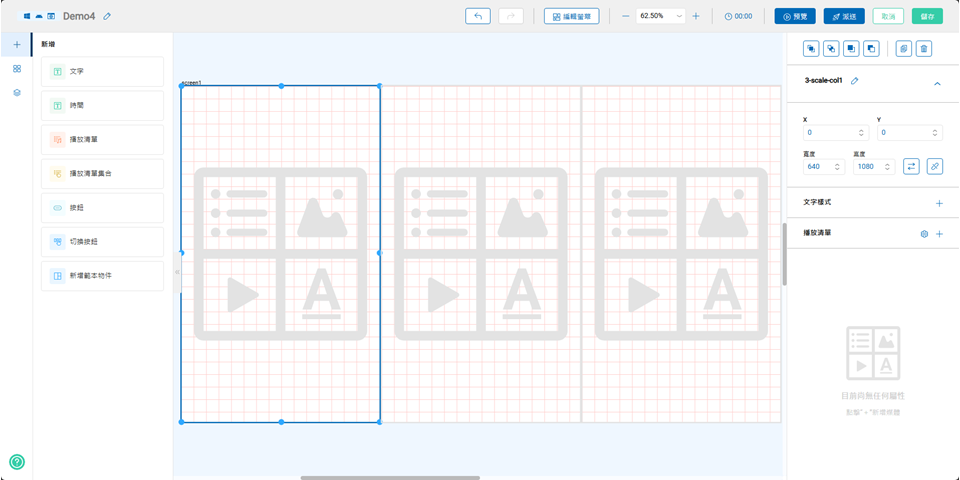
Task: Edit project name Demo4 pencil icon
Action: (x=107, y=16)
